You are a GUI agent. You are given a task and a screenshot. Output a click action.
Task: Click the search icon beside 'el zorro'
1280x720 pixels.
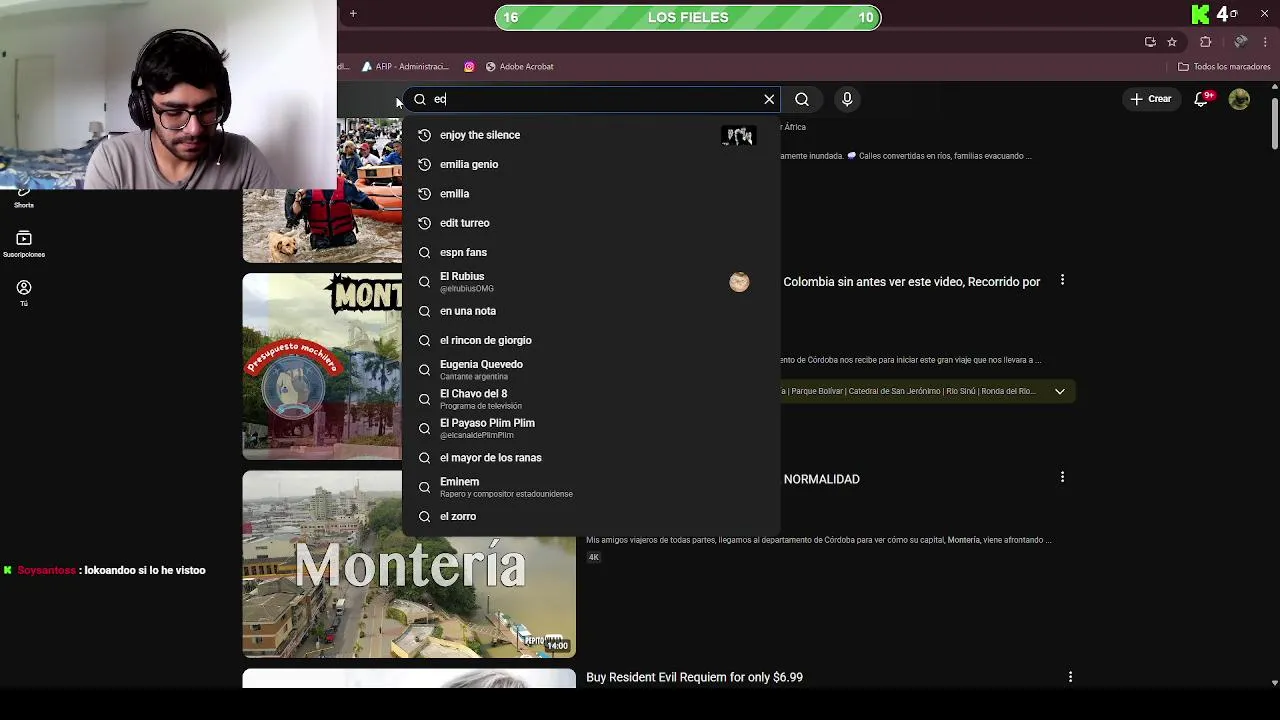(x=424, y=516)
